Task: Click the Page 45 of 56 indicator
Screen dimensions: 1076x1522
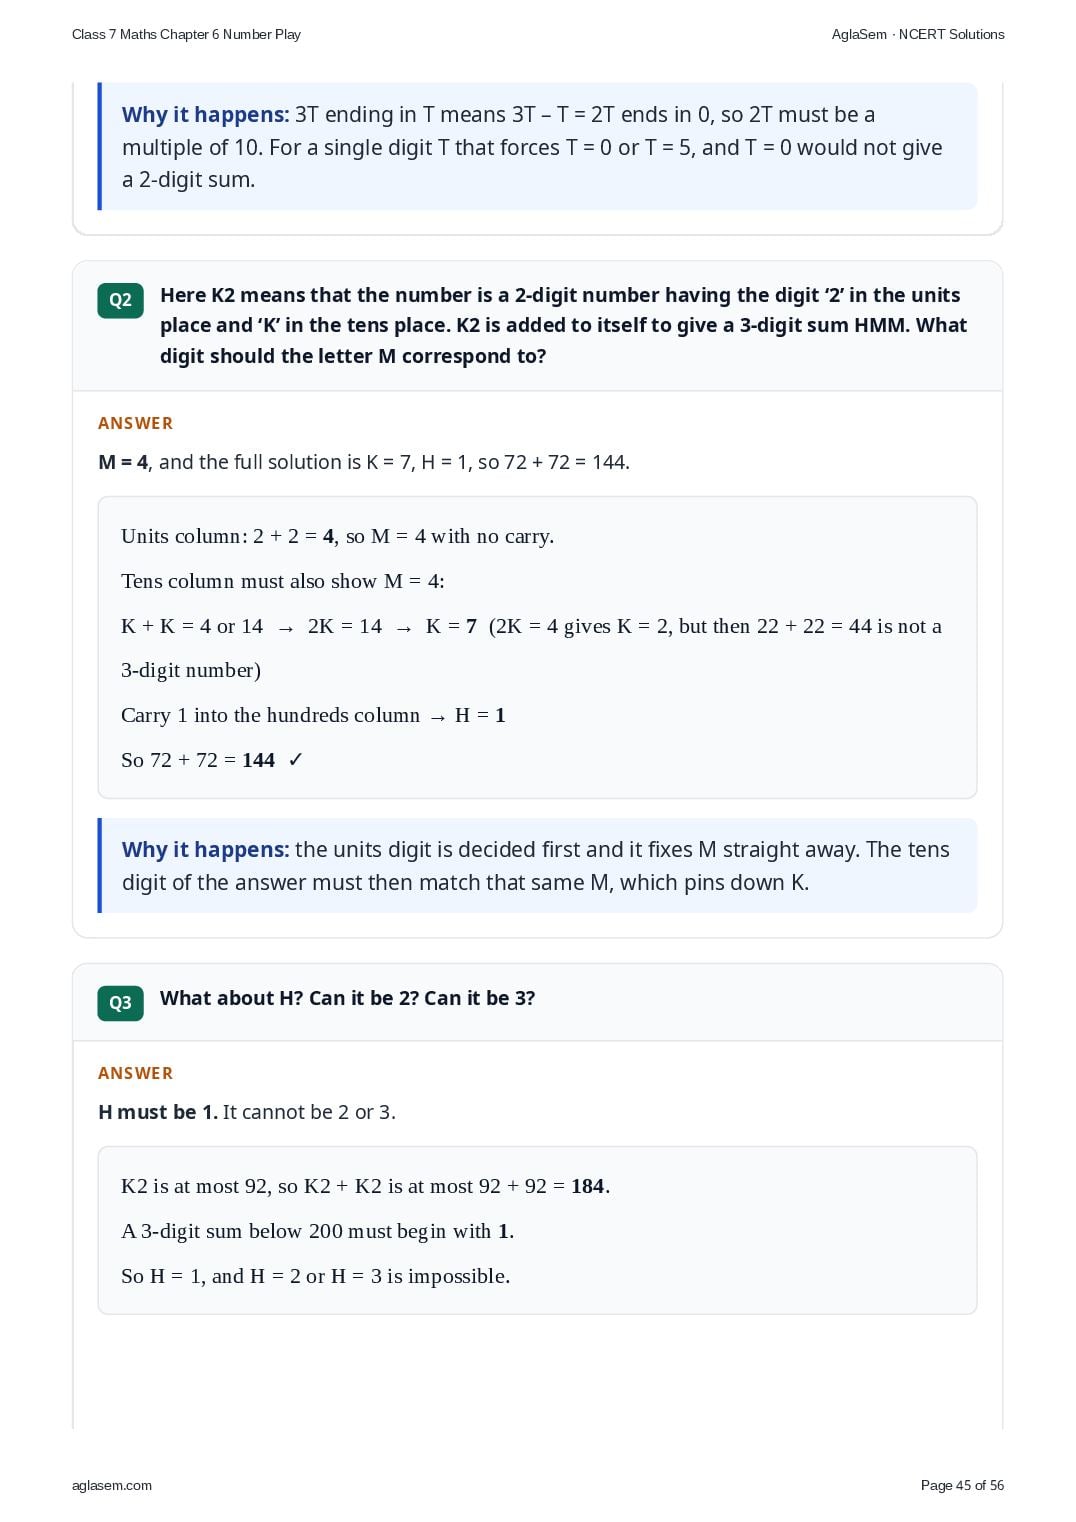Action: click(962, 1485)
